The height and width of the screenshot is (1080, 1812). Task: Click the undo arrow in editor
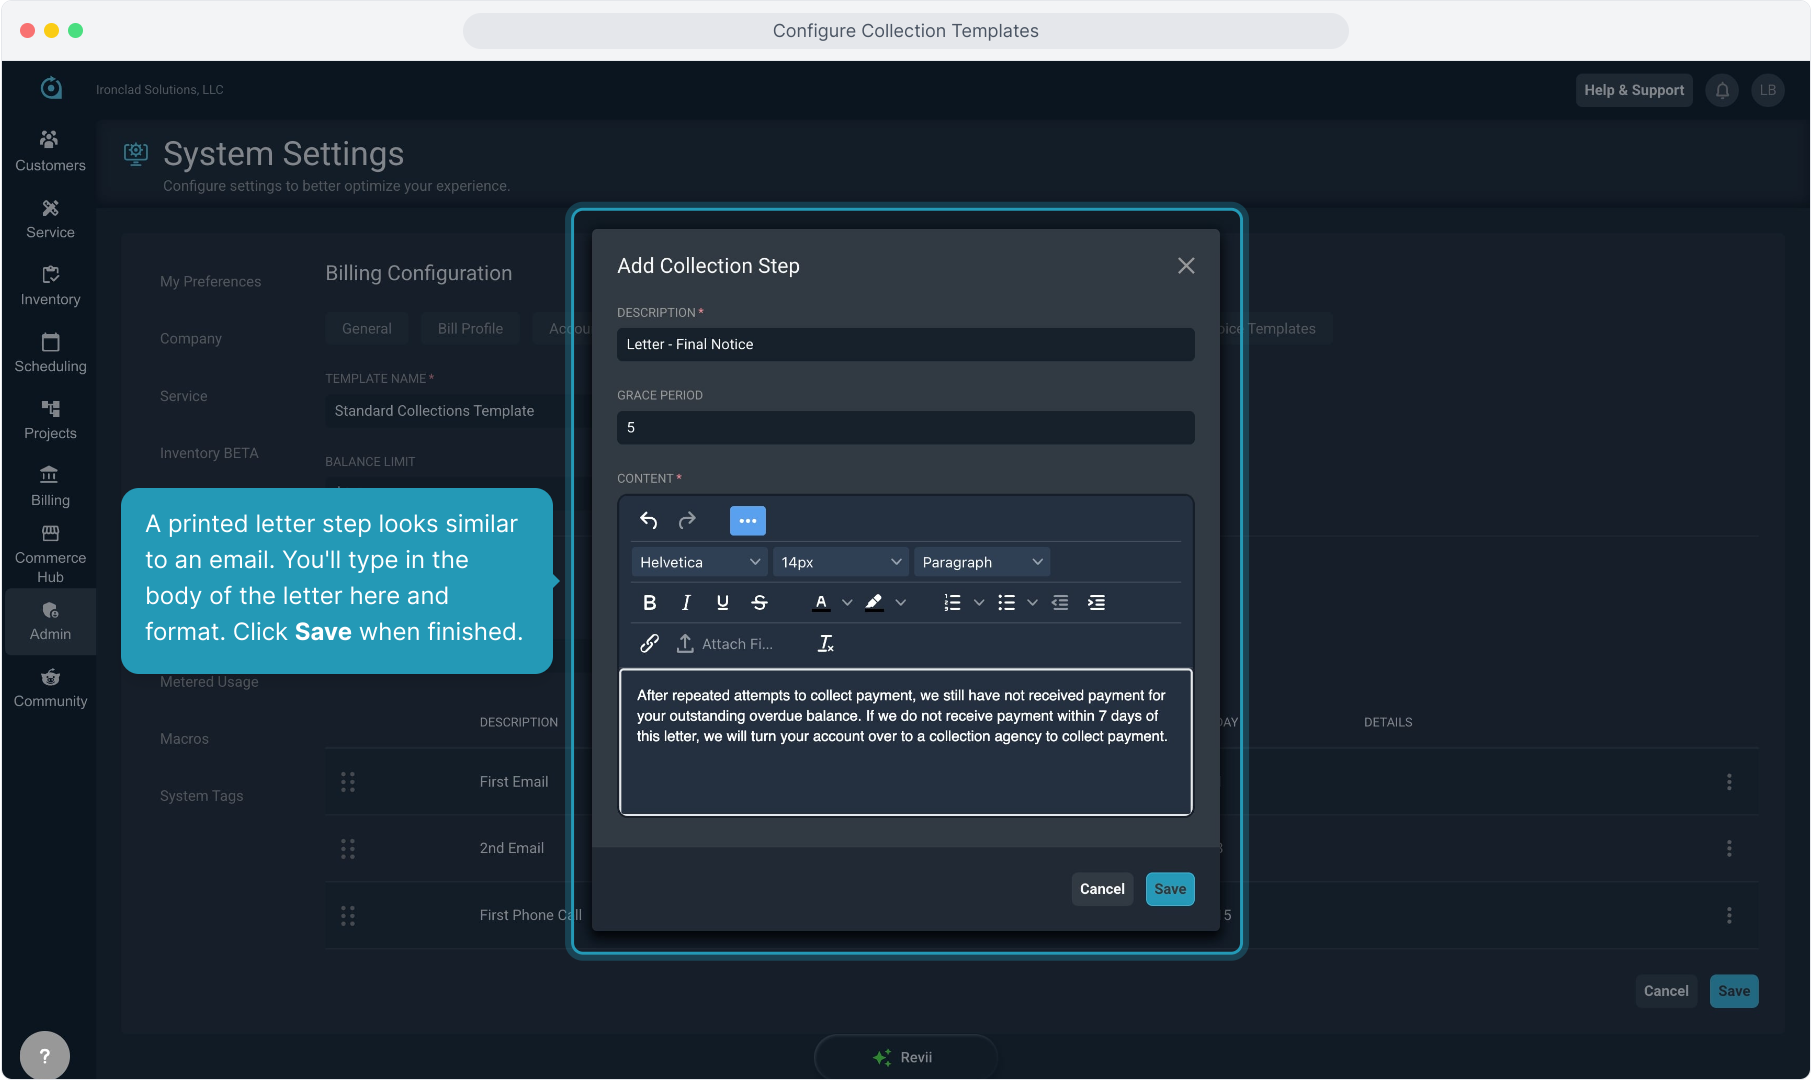648,520
